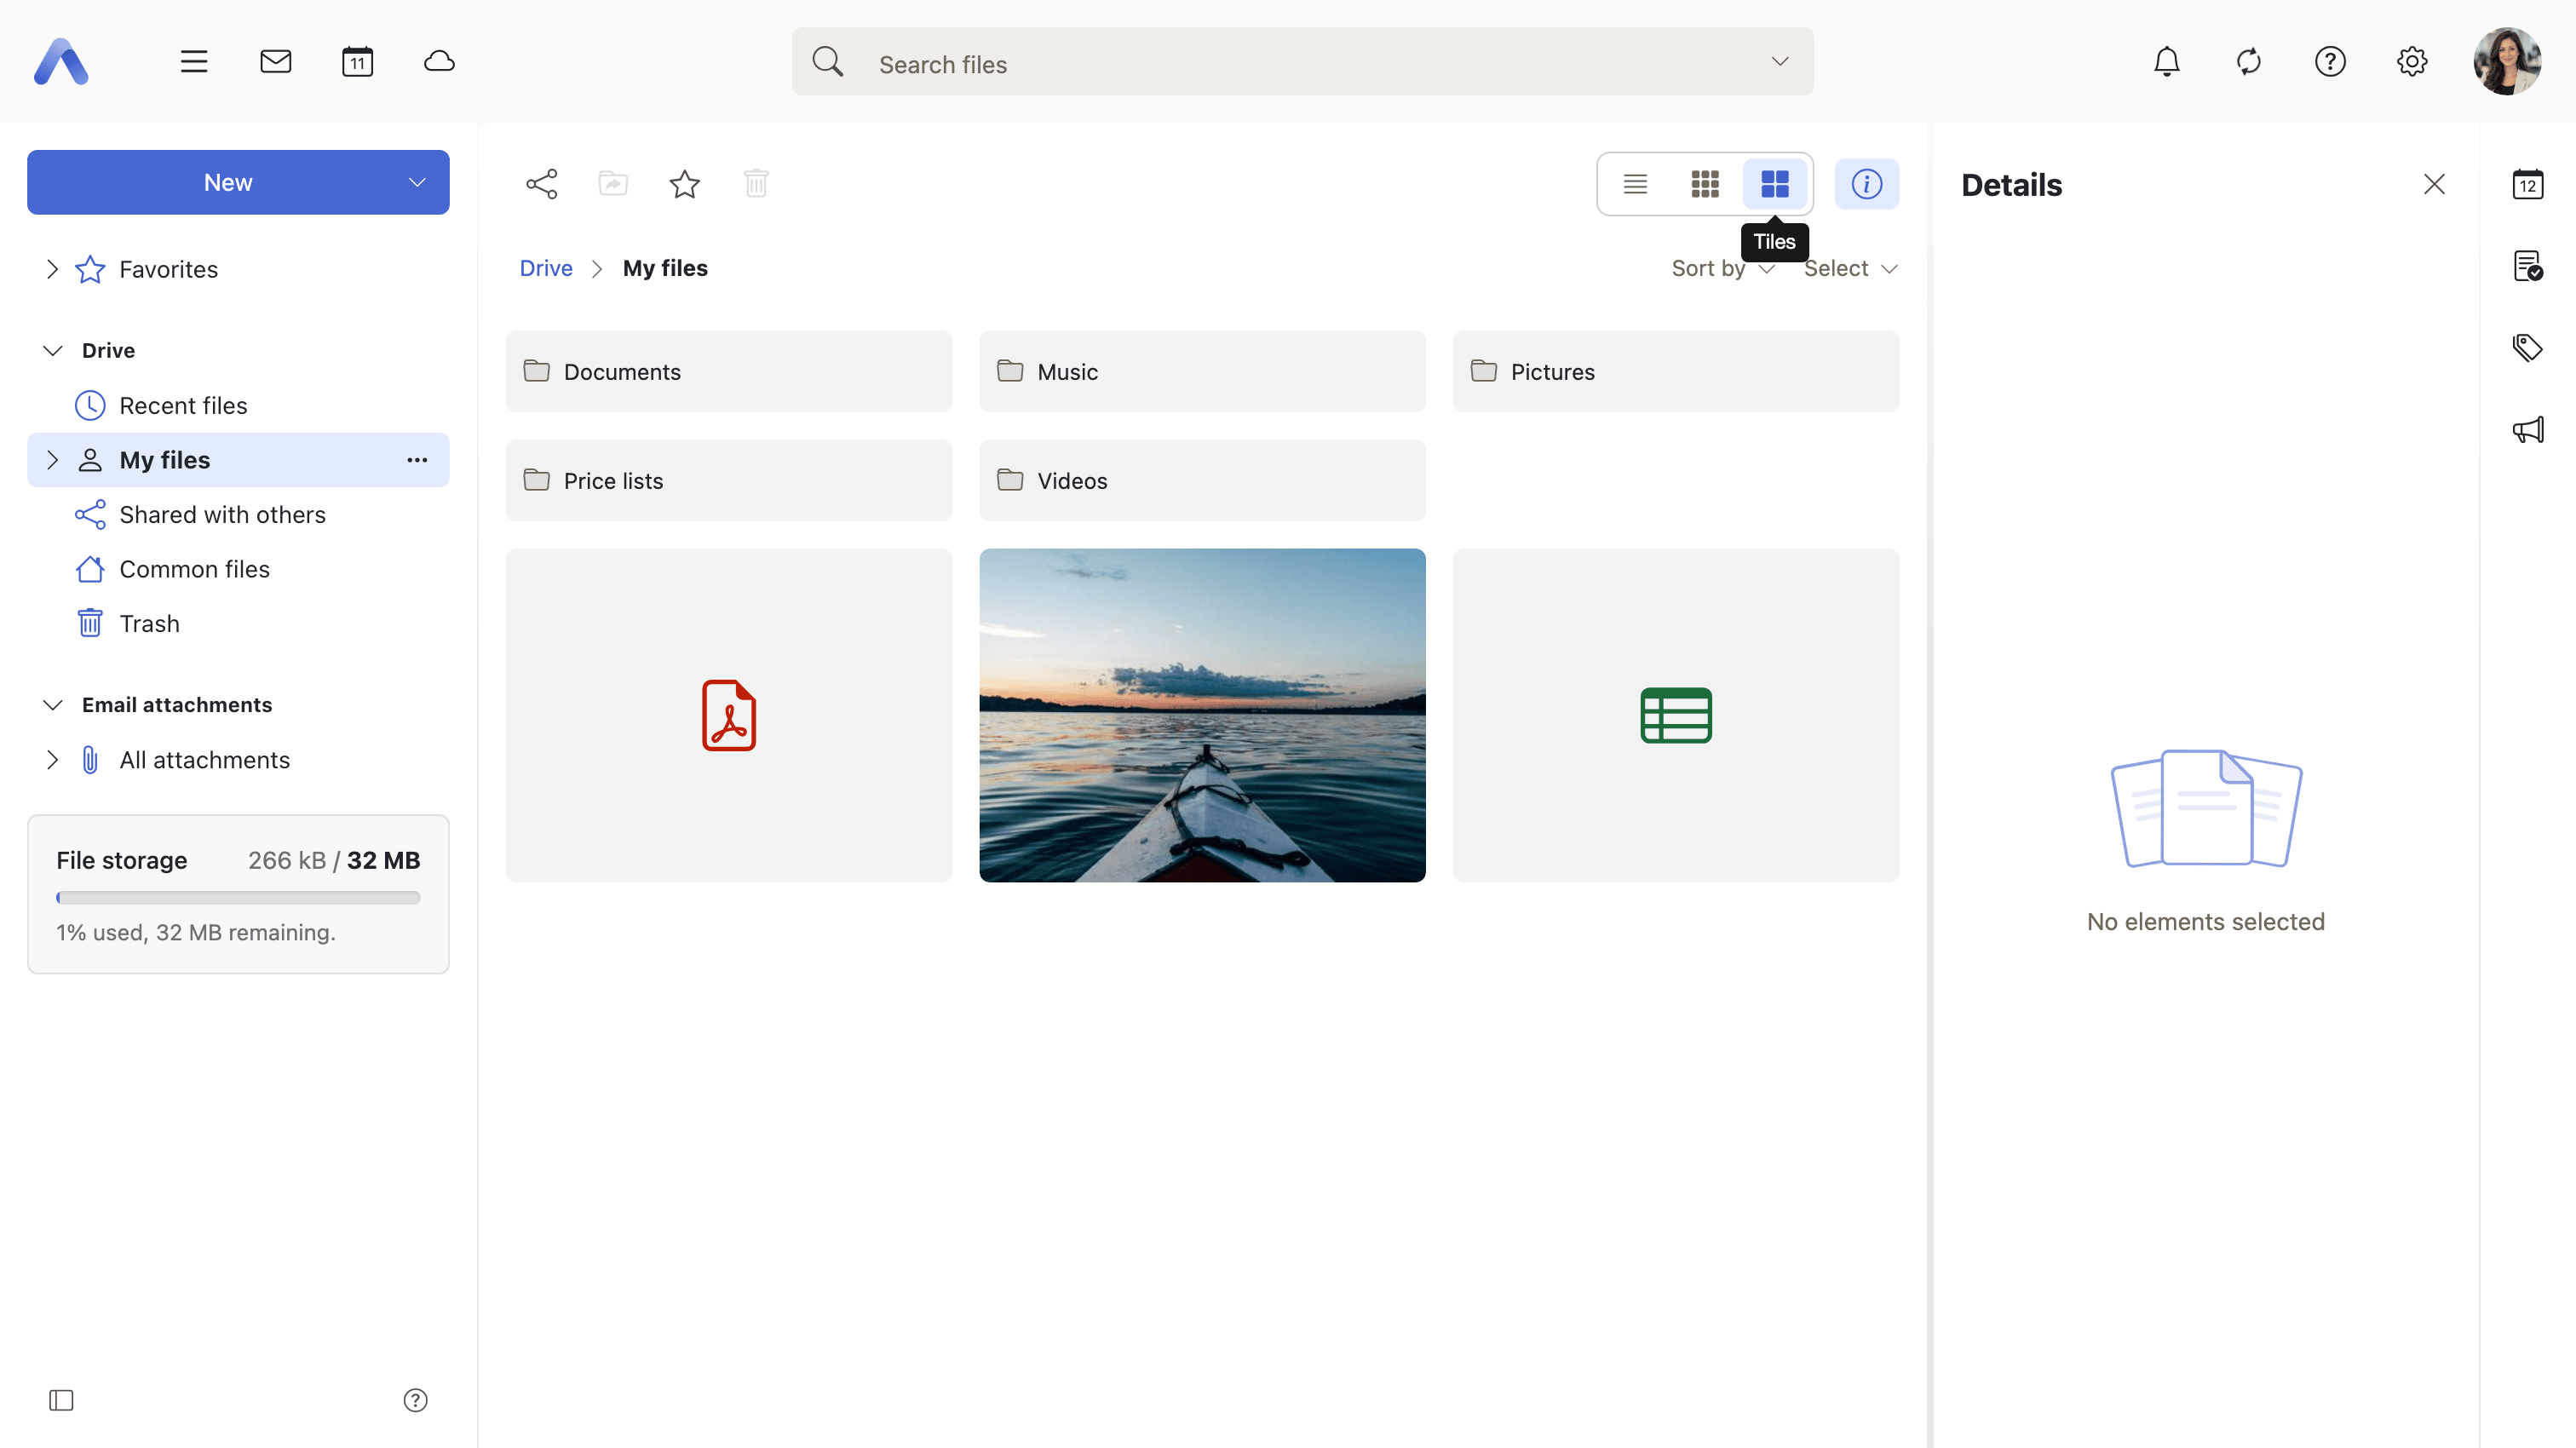Open My files actions ellipsis menu
The width and height of the screenshot is (2576, 1448).
[x=417, y=460]
